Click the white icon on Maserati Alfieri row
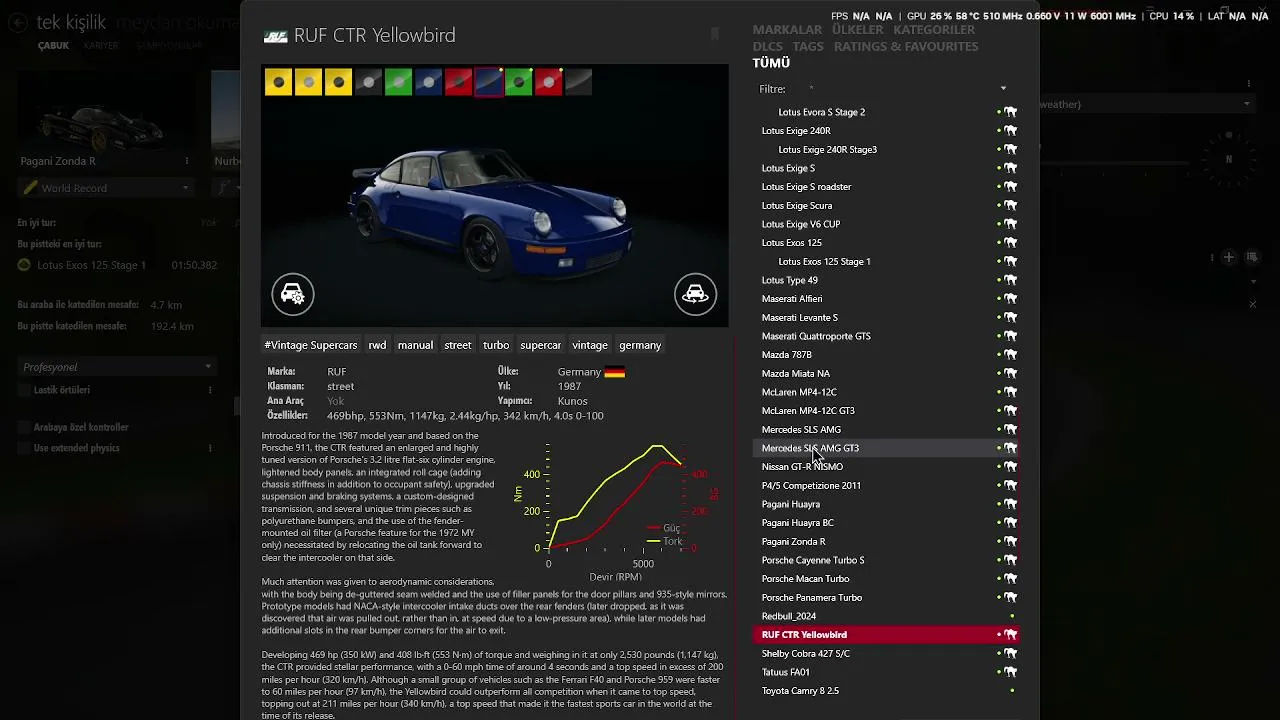This screenshot has width=1280, height=720. 1011,299
